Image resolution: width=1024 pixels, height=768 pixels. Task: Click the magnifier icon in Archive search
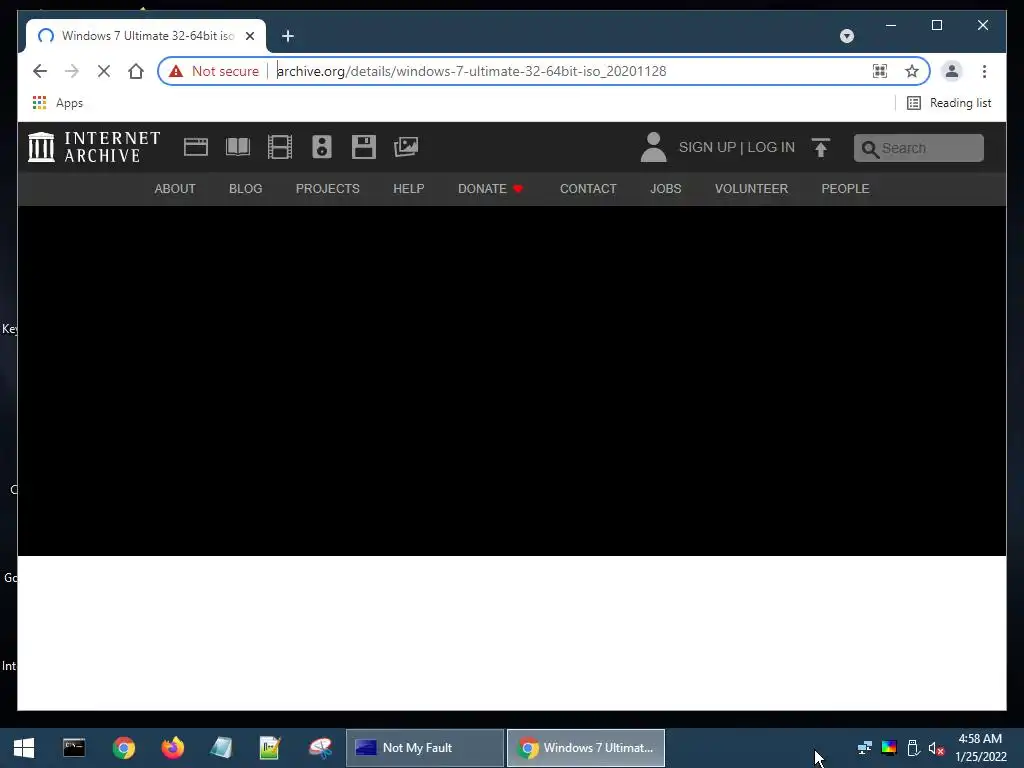869,149
